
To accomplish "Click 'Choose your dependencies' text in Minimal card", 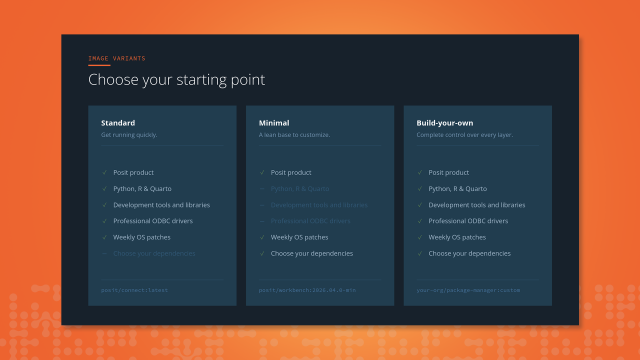I will (312, 253).
